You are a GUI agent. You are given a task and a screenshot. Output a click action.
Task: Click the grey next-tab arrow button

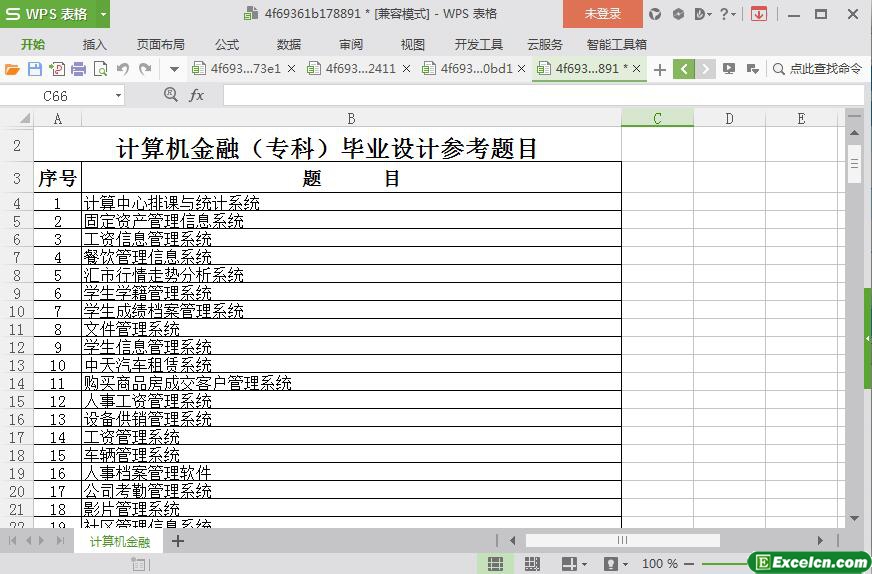tap(705, 69)
